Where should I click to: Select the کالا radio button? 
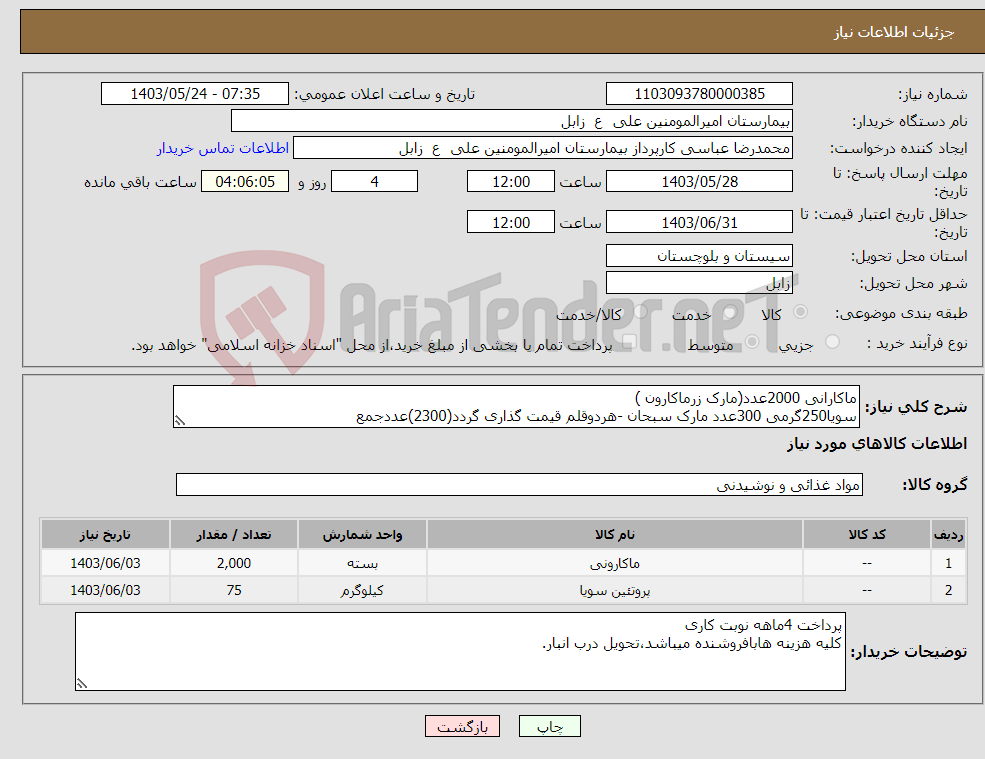(x=800, y=312)
